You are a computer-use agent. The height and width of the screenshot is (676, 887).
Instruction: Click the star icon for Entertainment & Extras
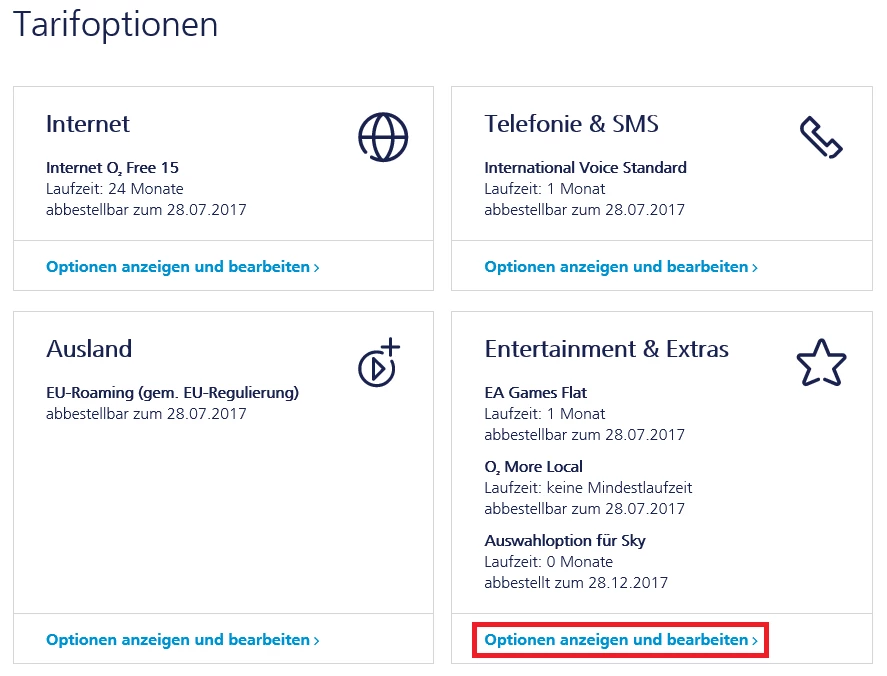pos(821,363)
